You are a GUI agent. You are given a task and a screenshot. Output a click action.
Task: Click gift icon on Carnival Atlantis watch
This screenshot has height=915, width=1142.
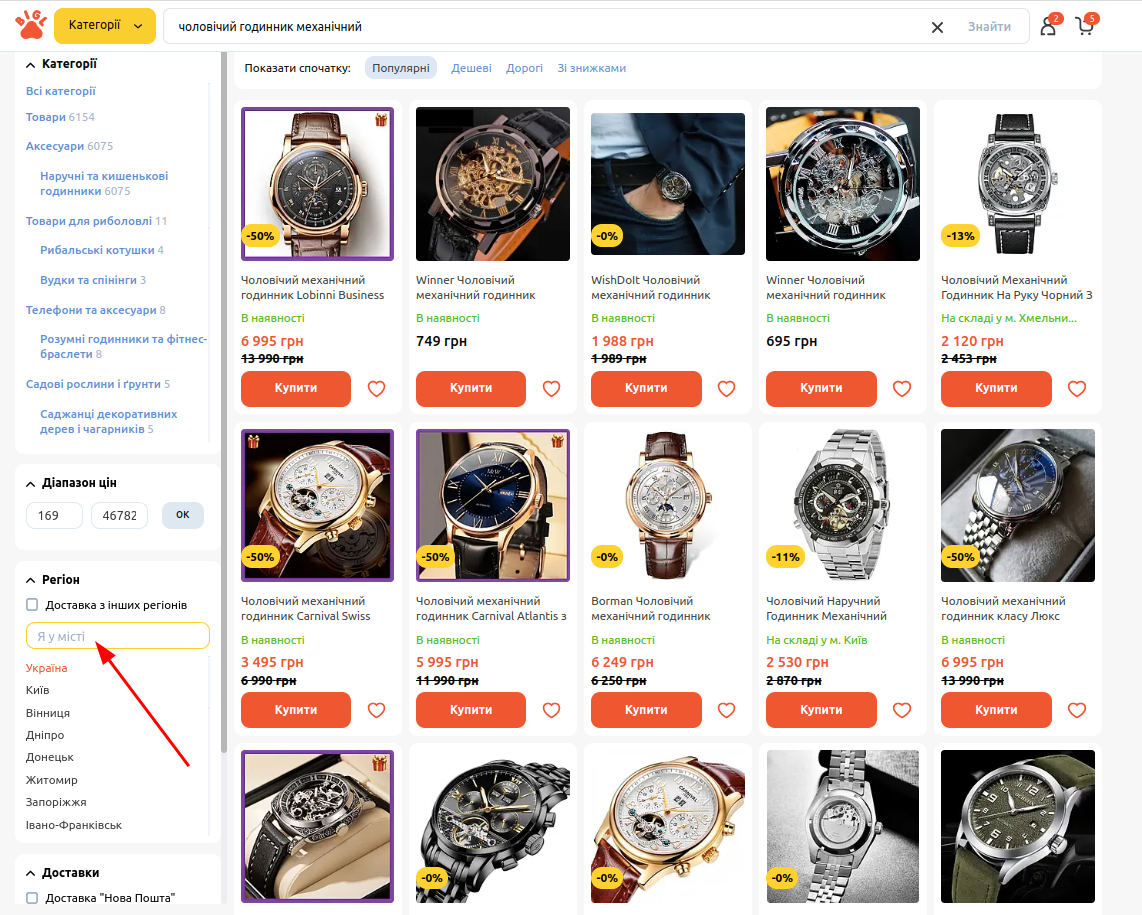tap(558, 442)
